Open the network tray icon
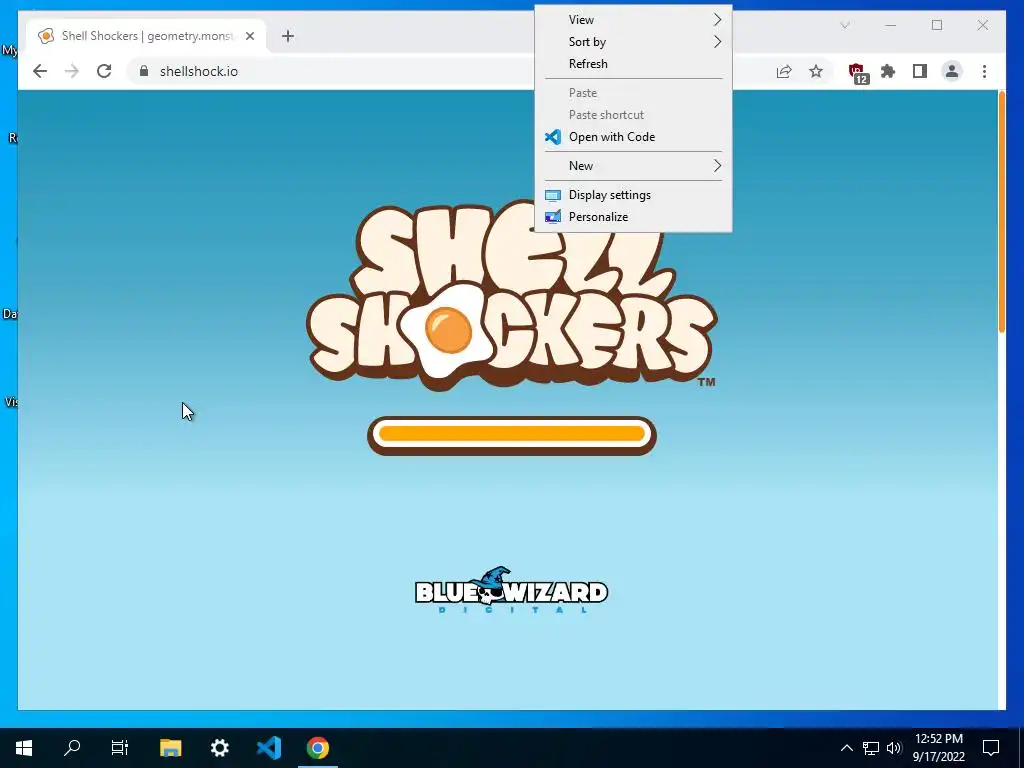The height and width of the screenshot is (768, 1024). [871, 748]
